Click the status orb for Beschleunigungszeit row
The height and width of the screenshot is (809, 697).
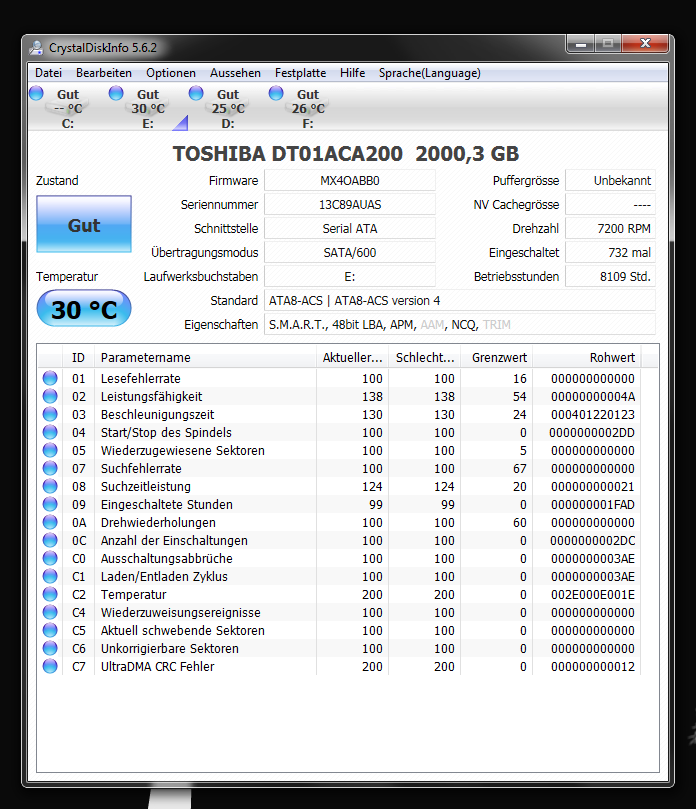pos(50,414)
